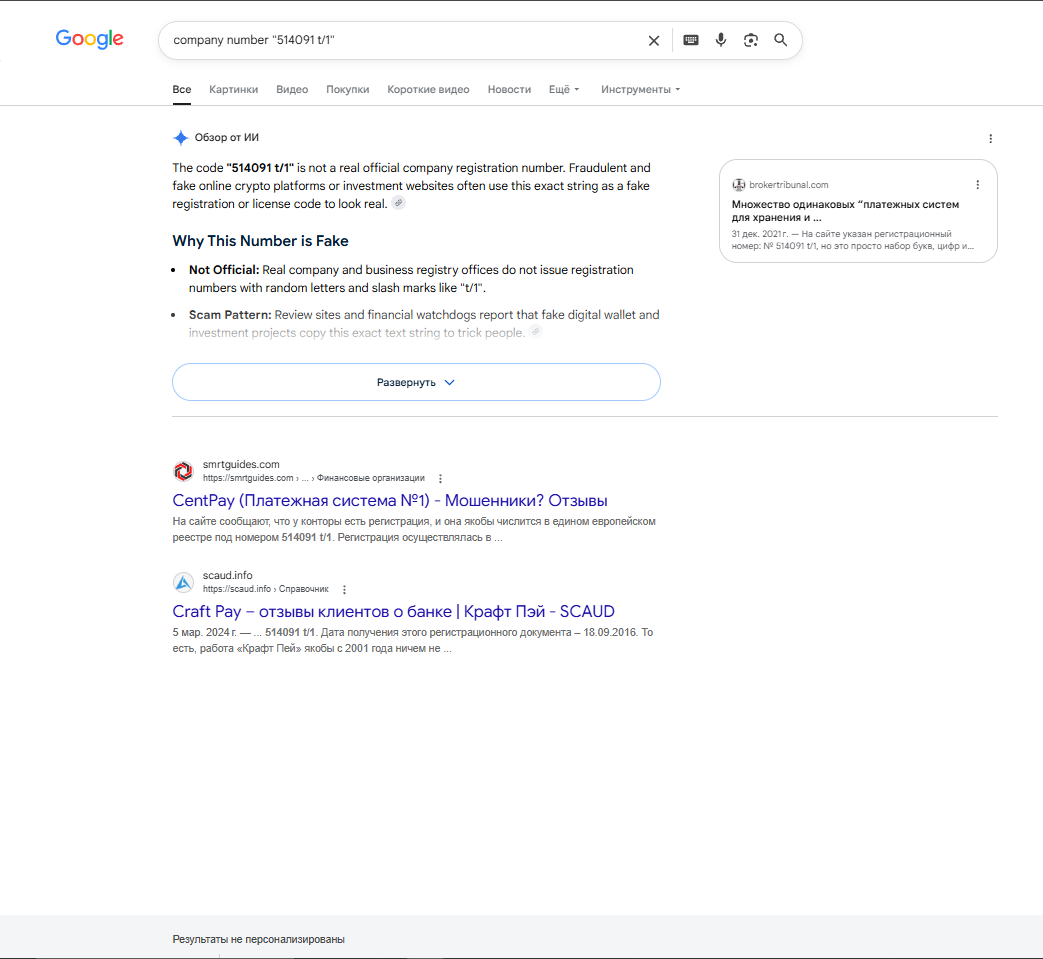Viewport: 1043px width, 959px height.
Task: Click the brokertribunal.com favicon
Action: click(738, 184)
